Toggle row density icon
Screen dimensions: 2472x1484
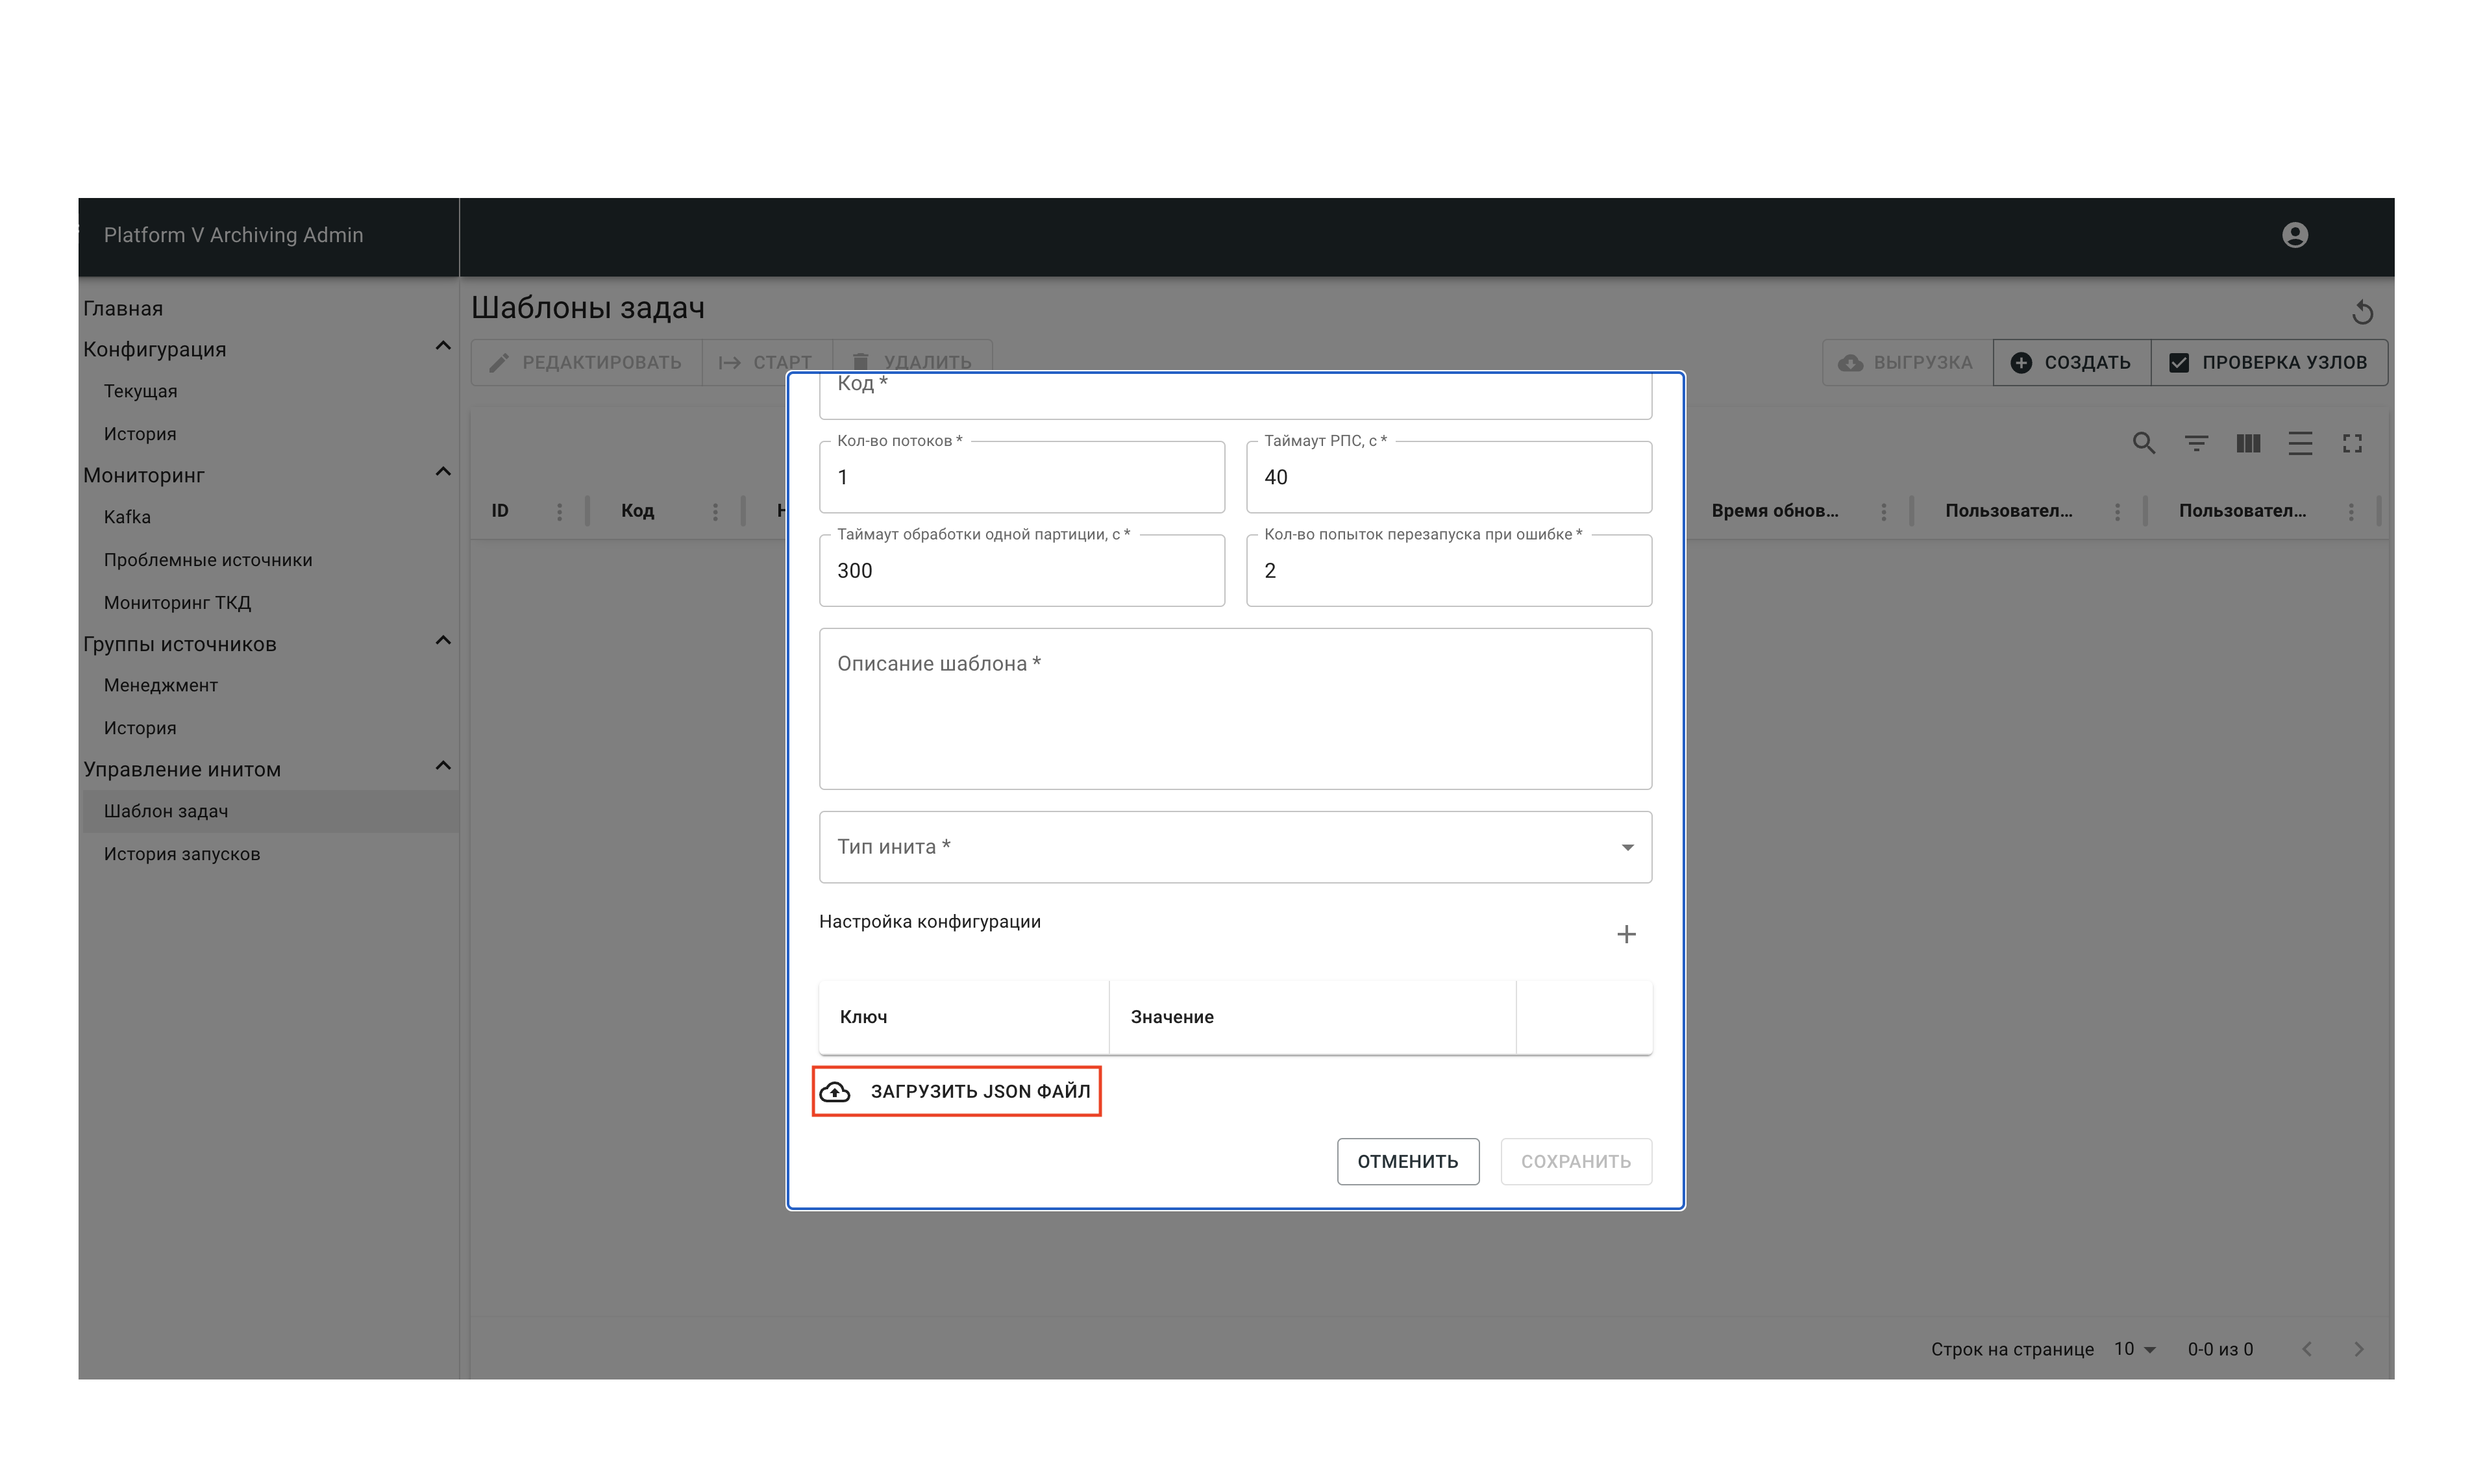coord(2300,443)
